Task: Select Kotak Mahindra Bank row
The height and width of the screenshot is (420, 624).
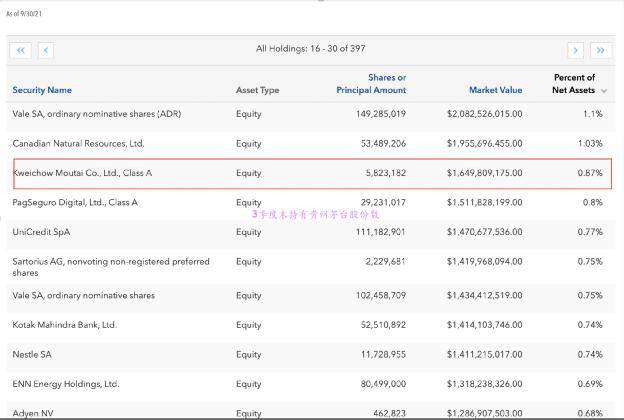Action: (311, 325)
